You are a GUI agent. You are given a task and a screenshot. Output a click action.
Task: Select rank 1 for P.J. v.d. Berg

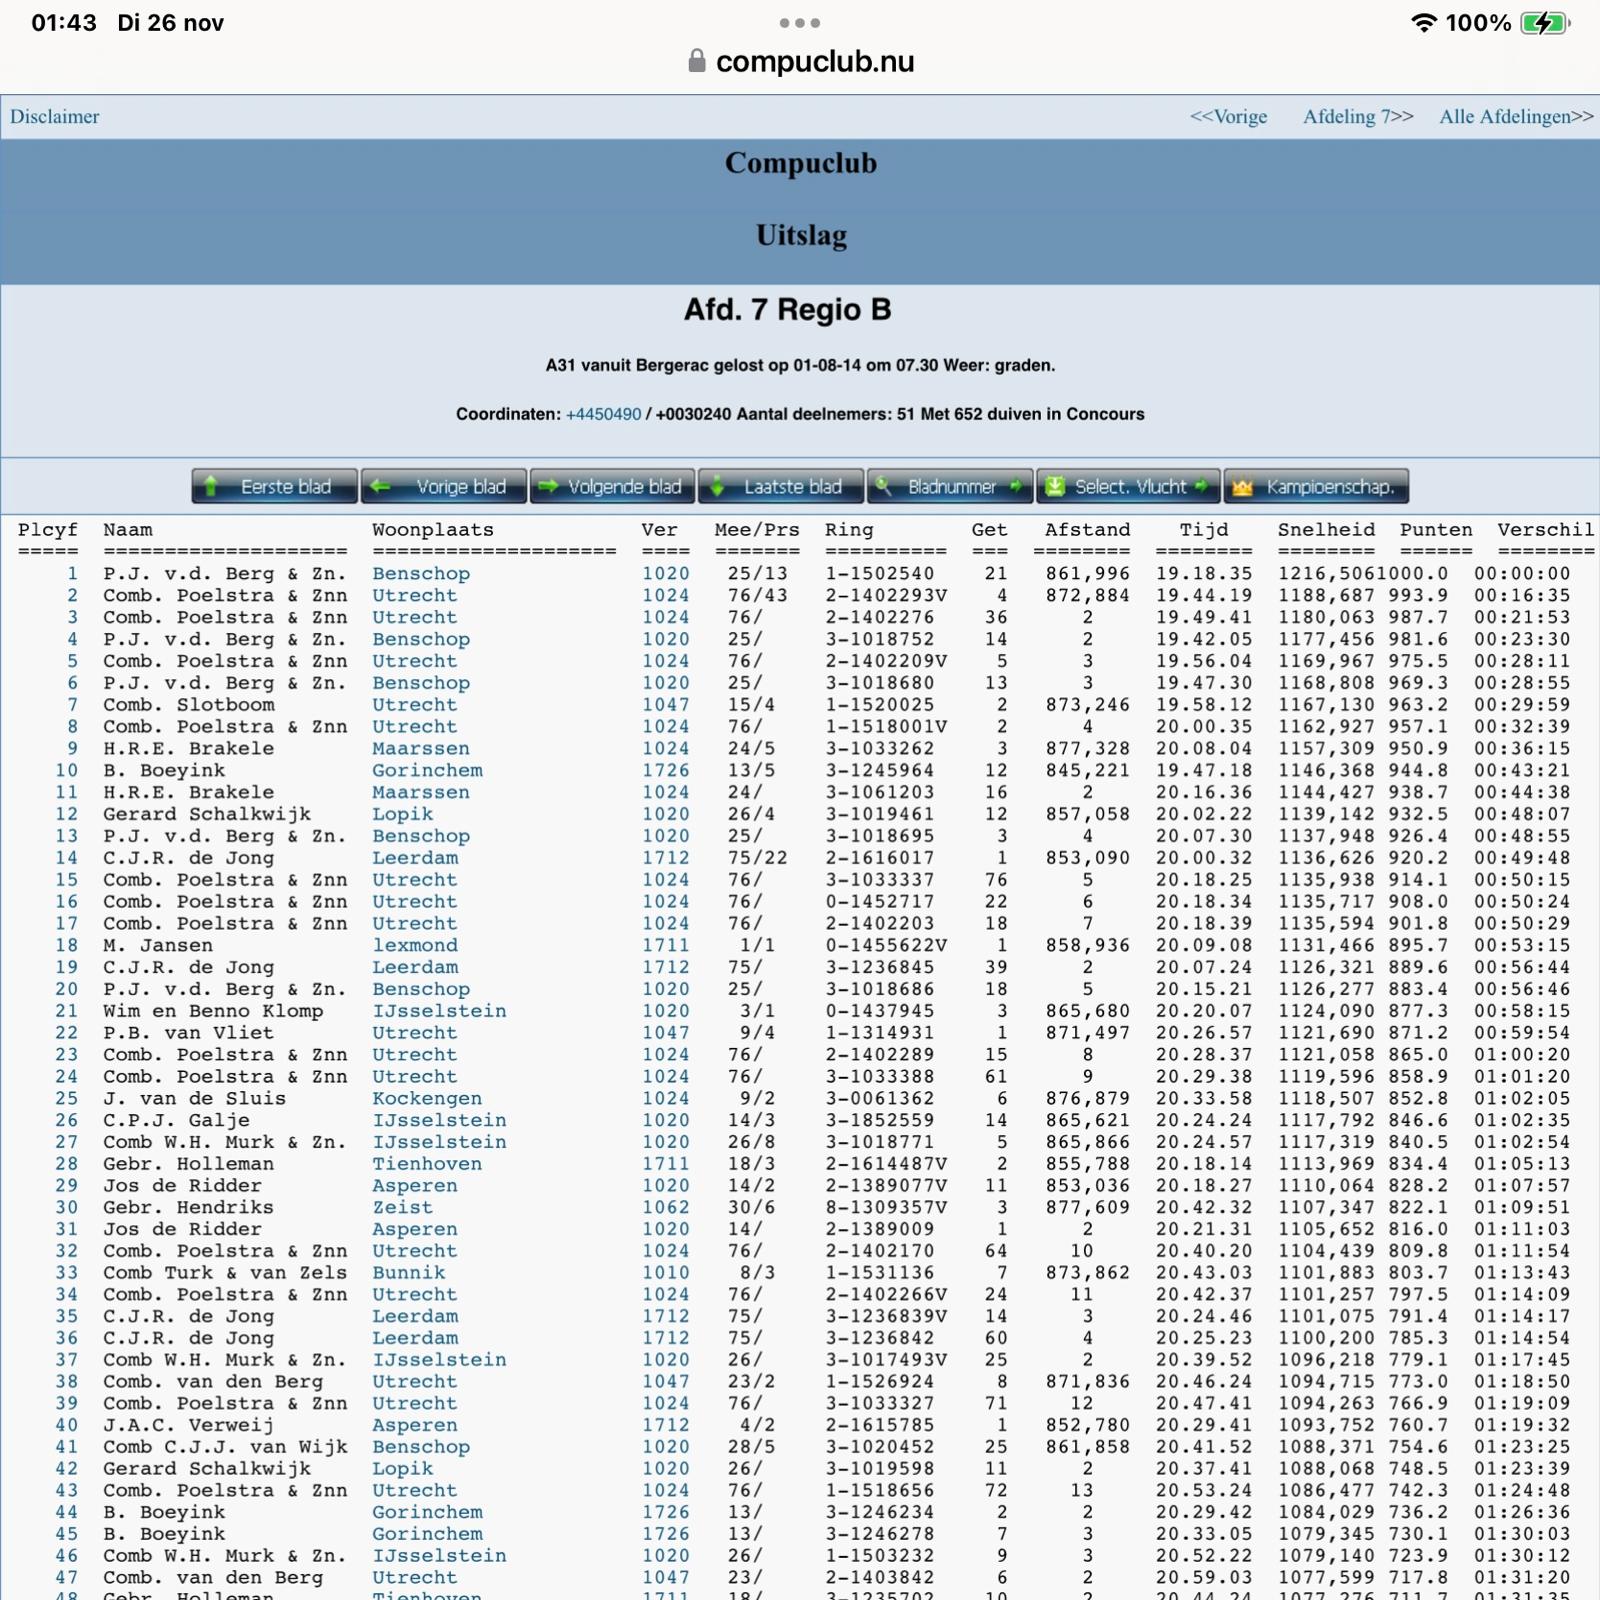click(x=72, y=574)
